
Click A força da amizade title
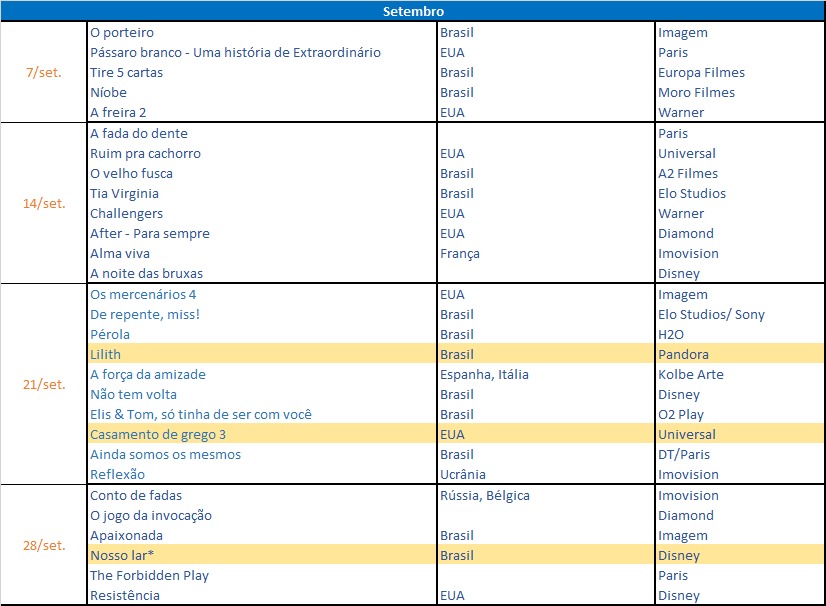pyautogui.click(x=148, y=375)
